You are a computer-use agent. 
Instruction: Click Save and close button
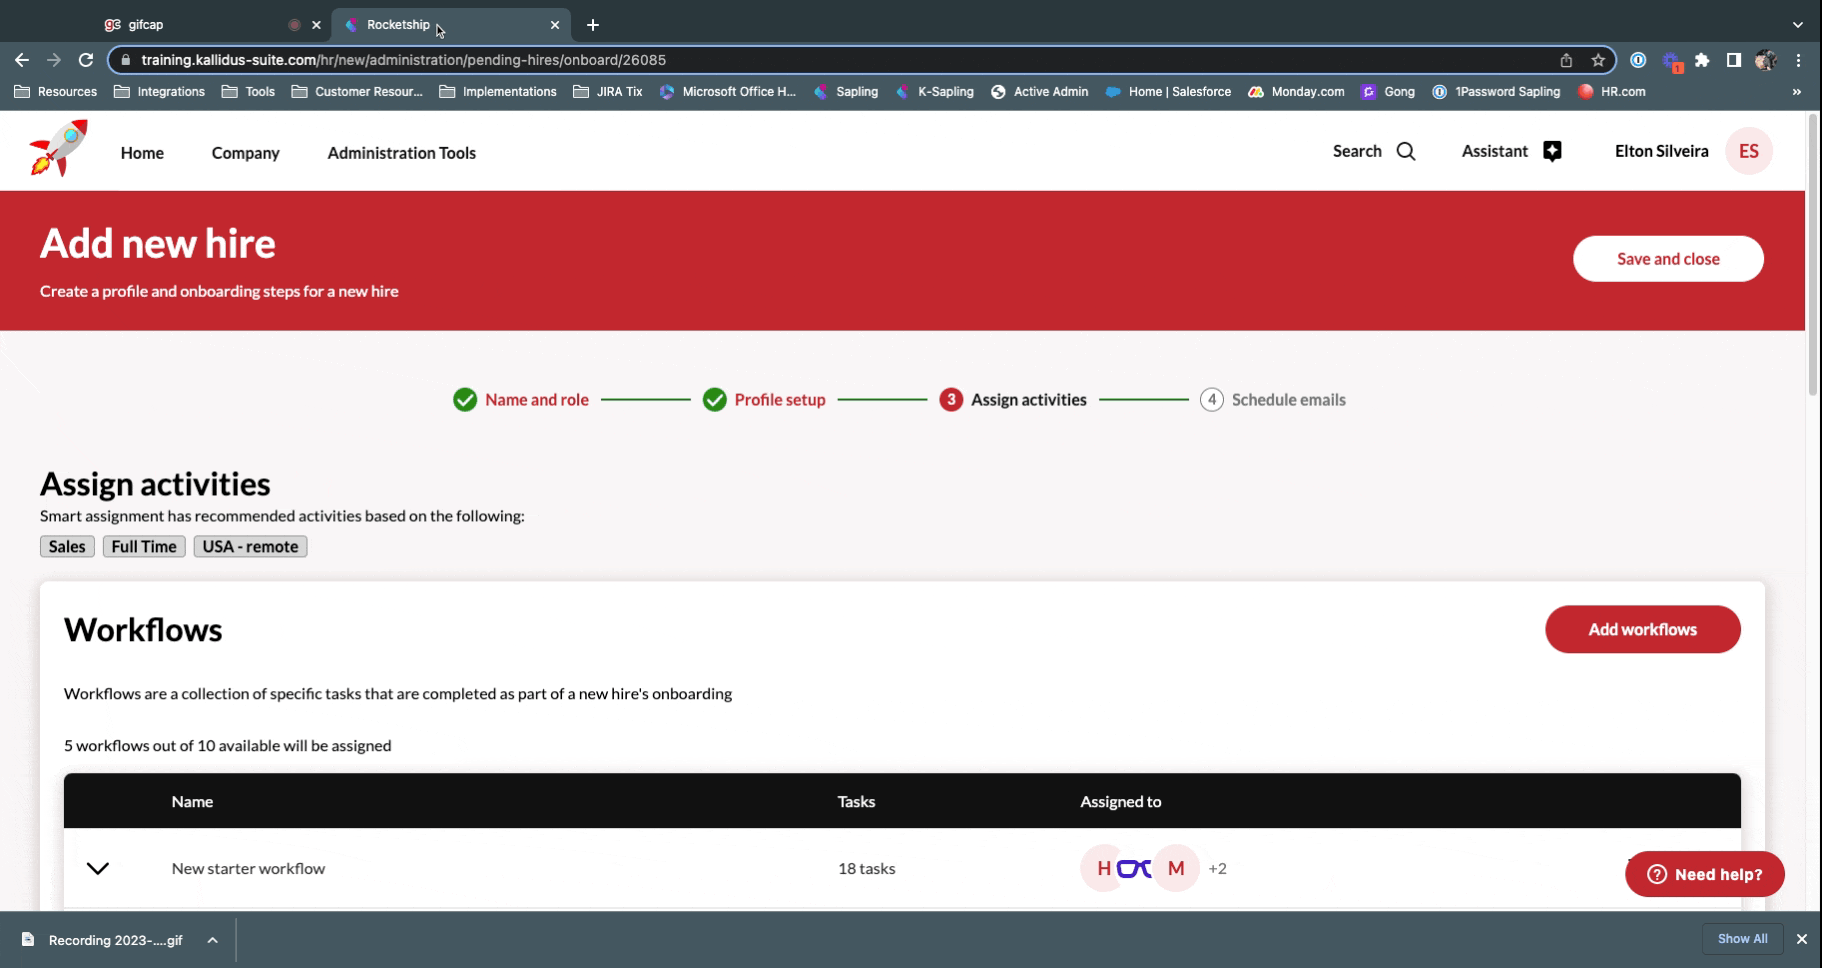1667,259
